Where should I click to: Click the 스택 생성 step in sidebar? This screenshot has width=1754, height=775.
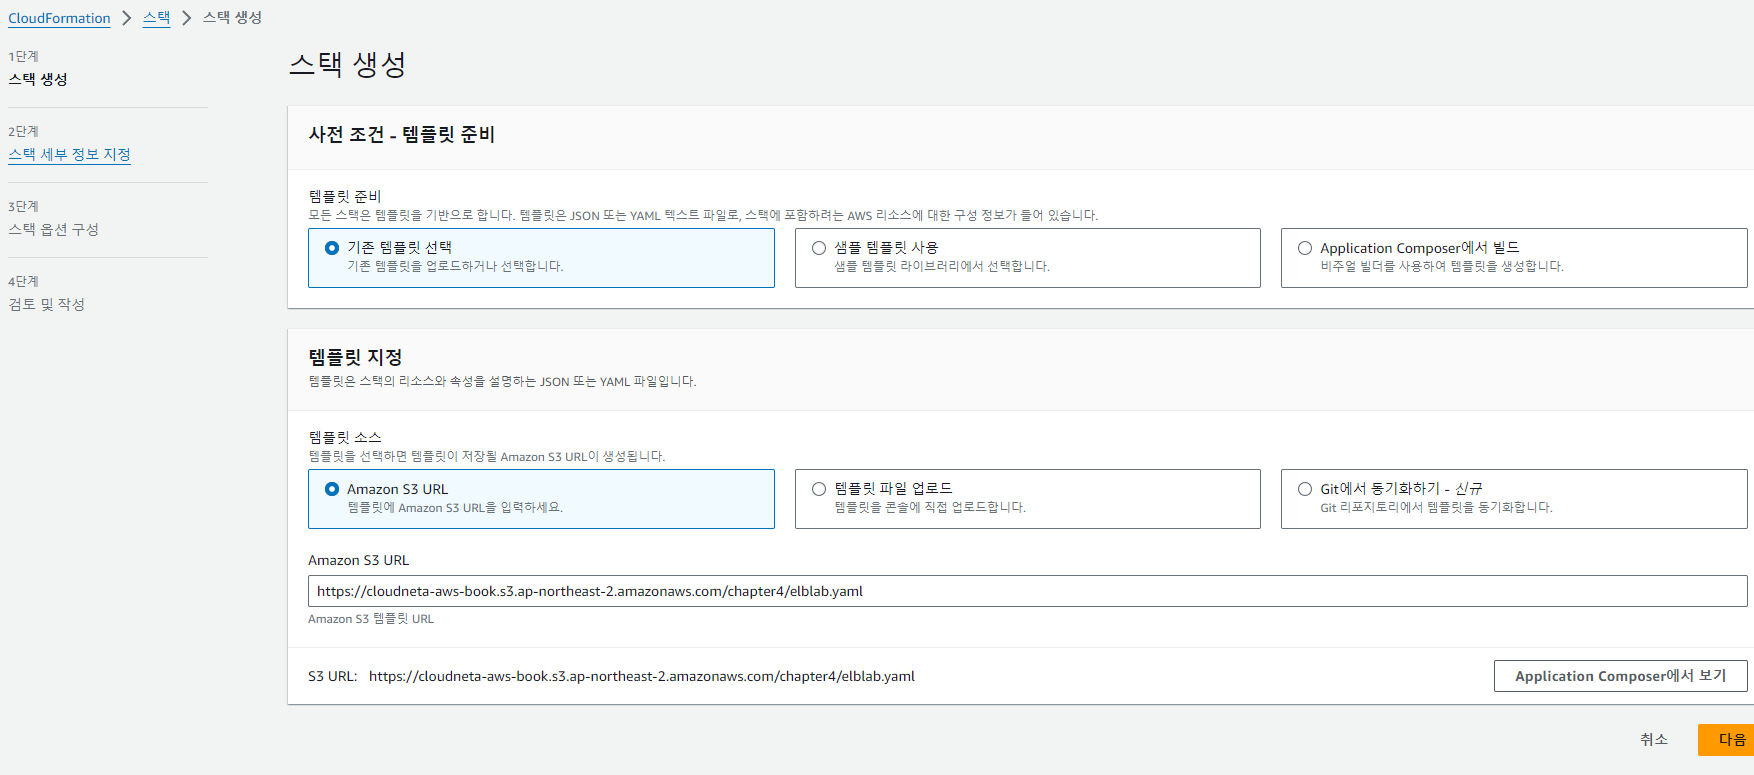coord(38,79)
